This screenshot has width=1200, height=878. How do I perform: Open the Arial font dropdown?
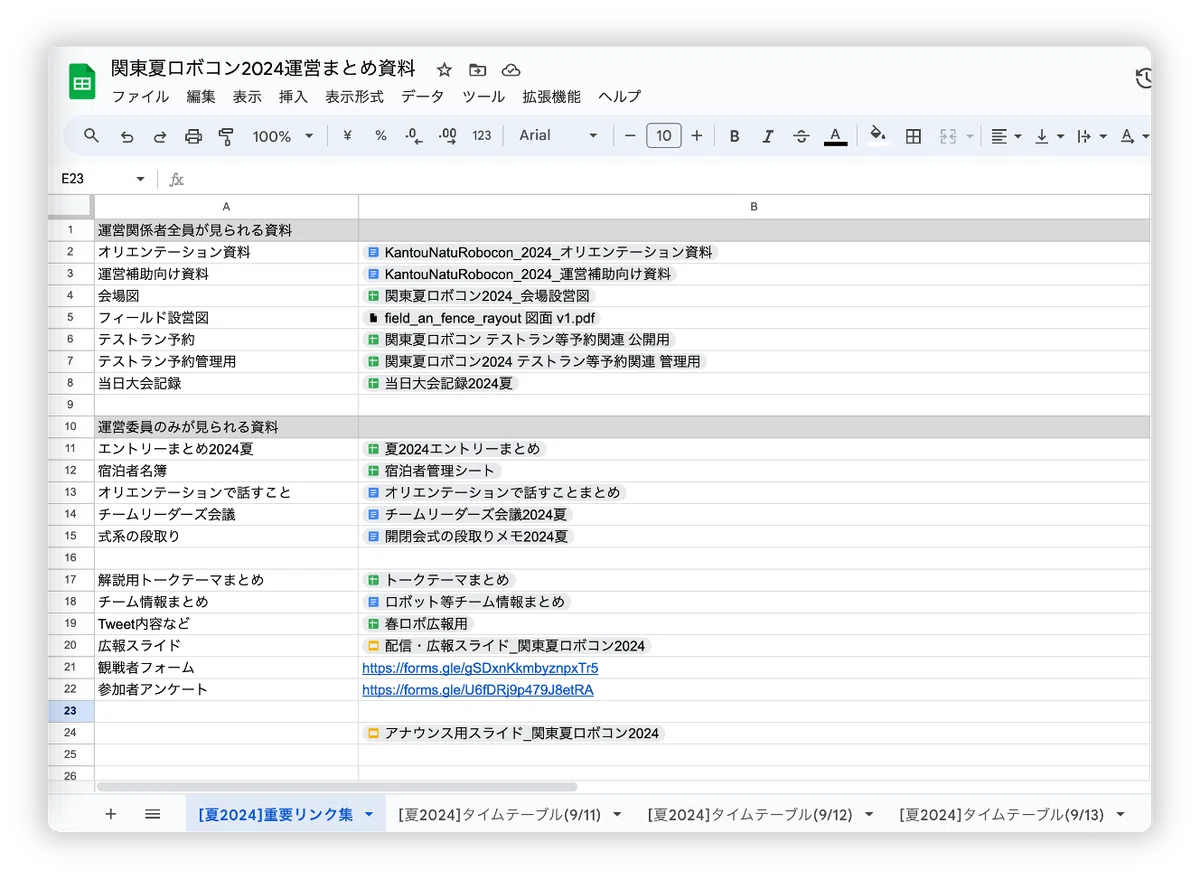click(x=558, y=136)
